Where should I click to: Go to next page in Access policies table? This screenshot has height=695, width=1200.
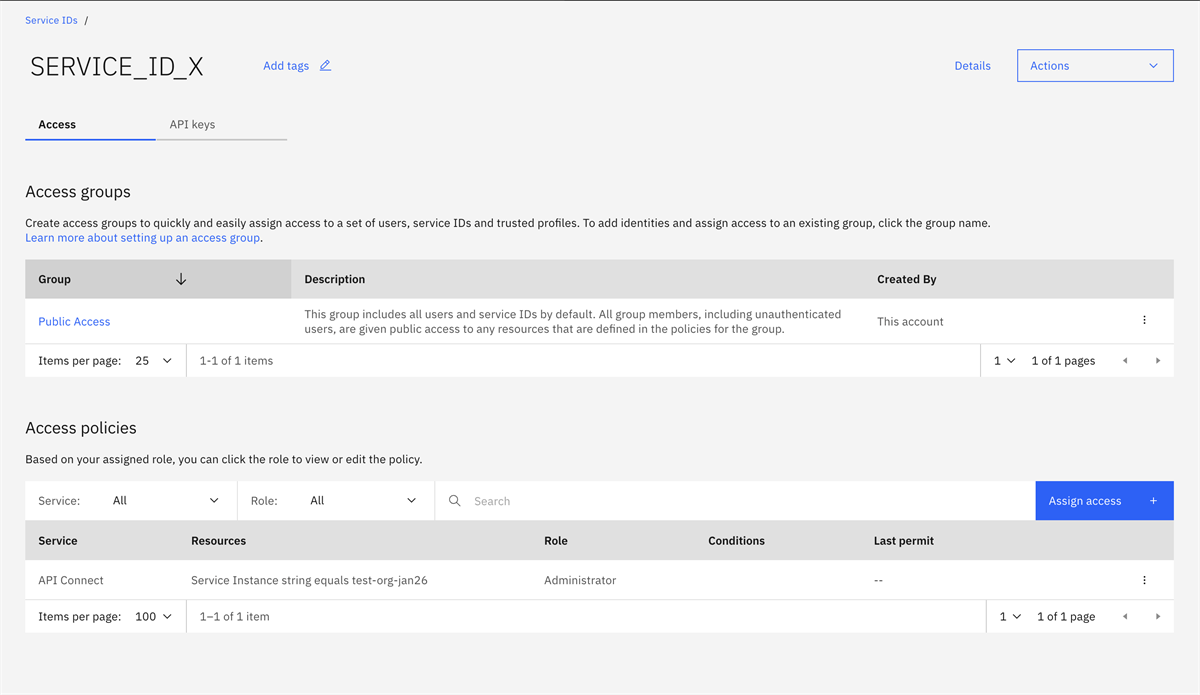click(1158, 617)
